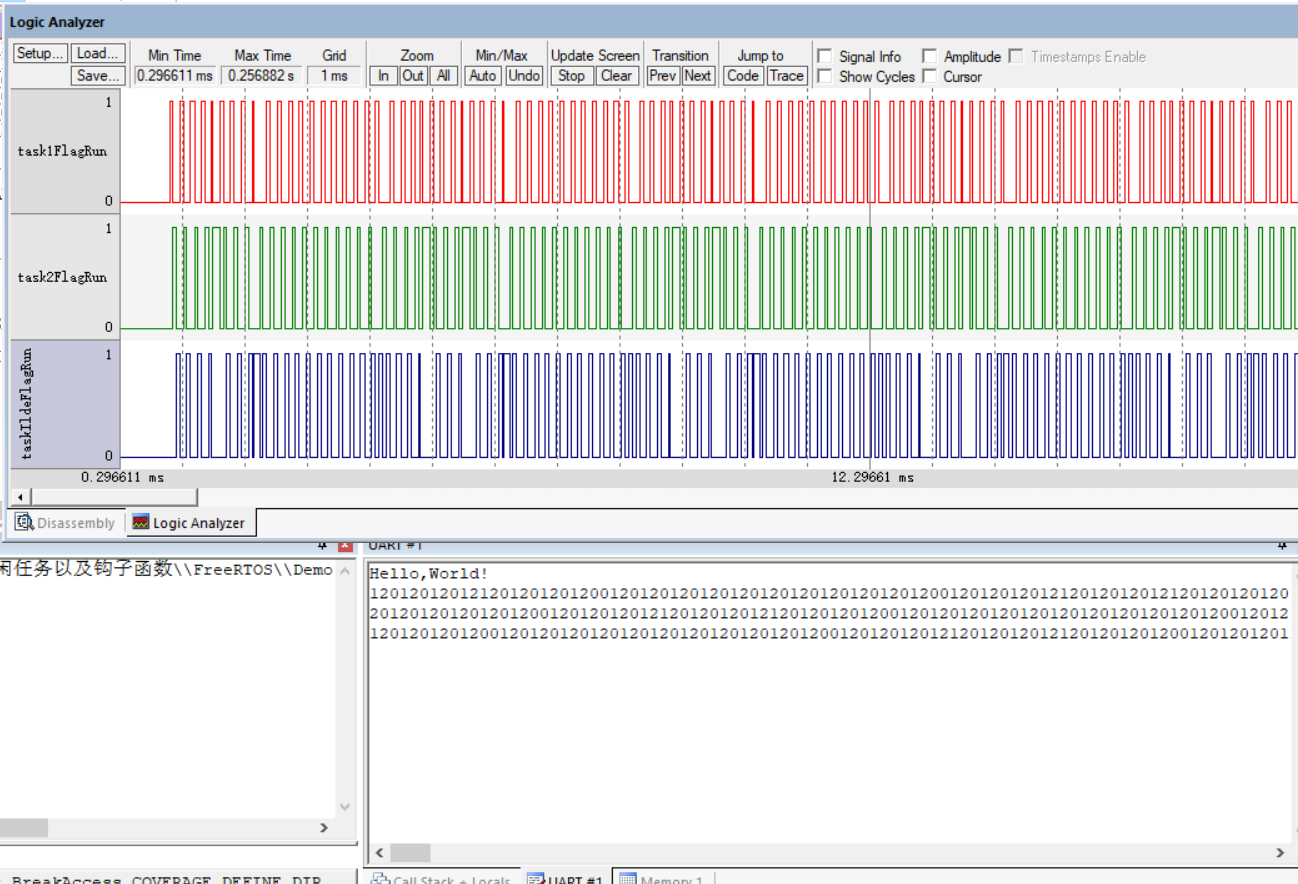Click the pin icon of left output panel
This screenshot has width=1298, height=884.
coord(322,546)
